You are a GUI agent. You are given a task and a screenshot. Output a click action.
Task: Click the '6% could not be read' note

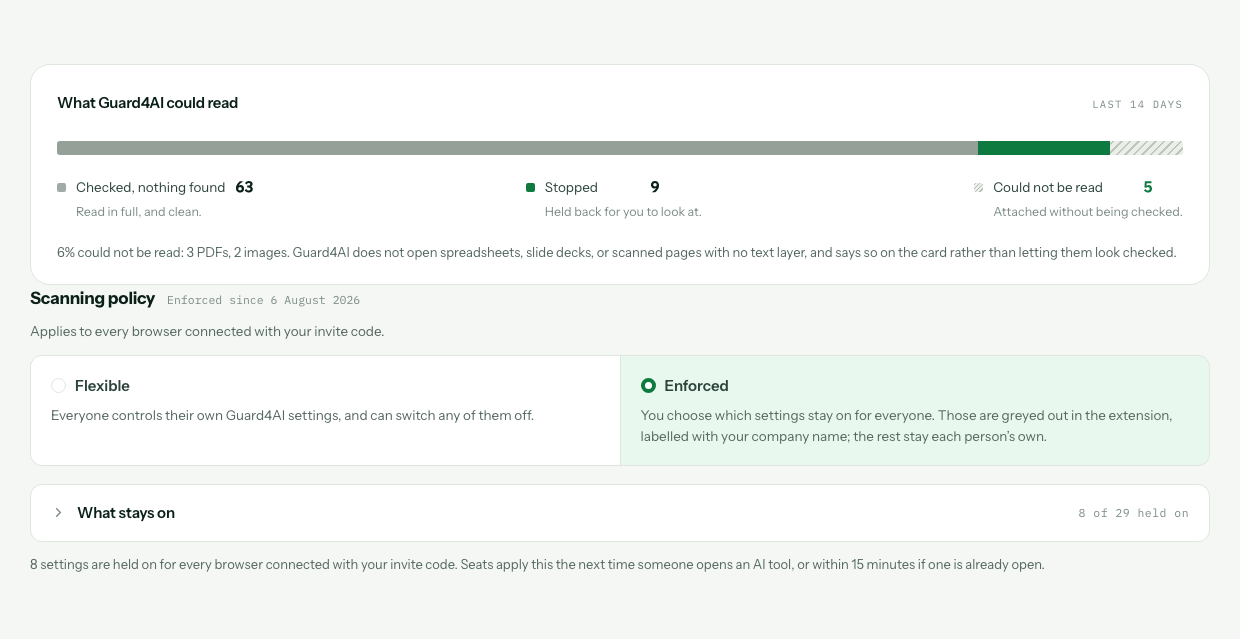[617, 253]
